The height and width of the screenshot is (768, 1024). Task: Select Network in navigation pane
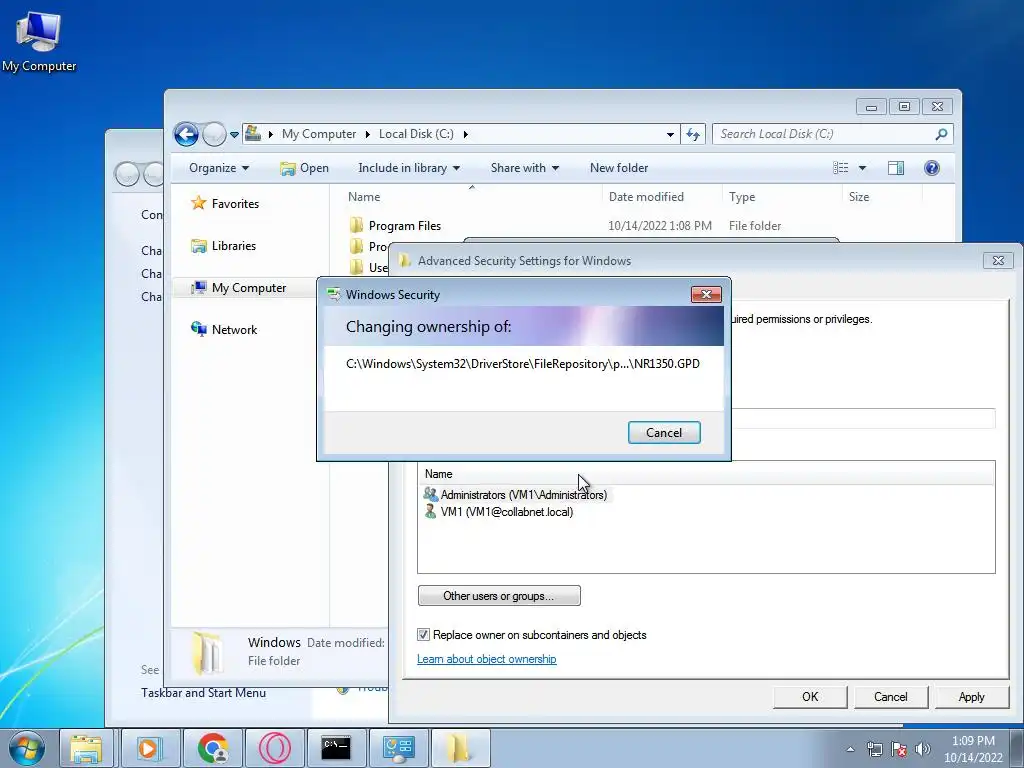[224, 330]
